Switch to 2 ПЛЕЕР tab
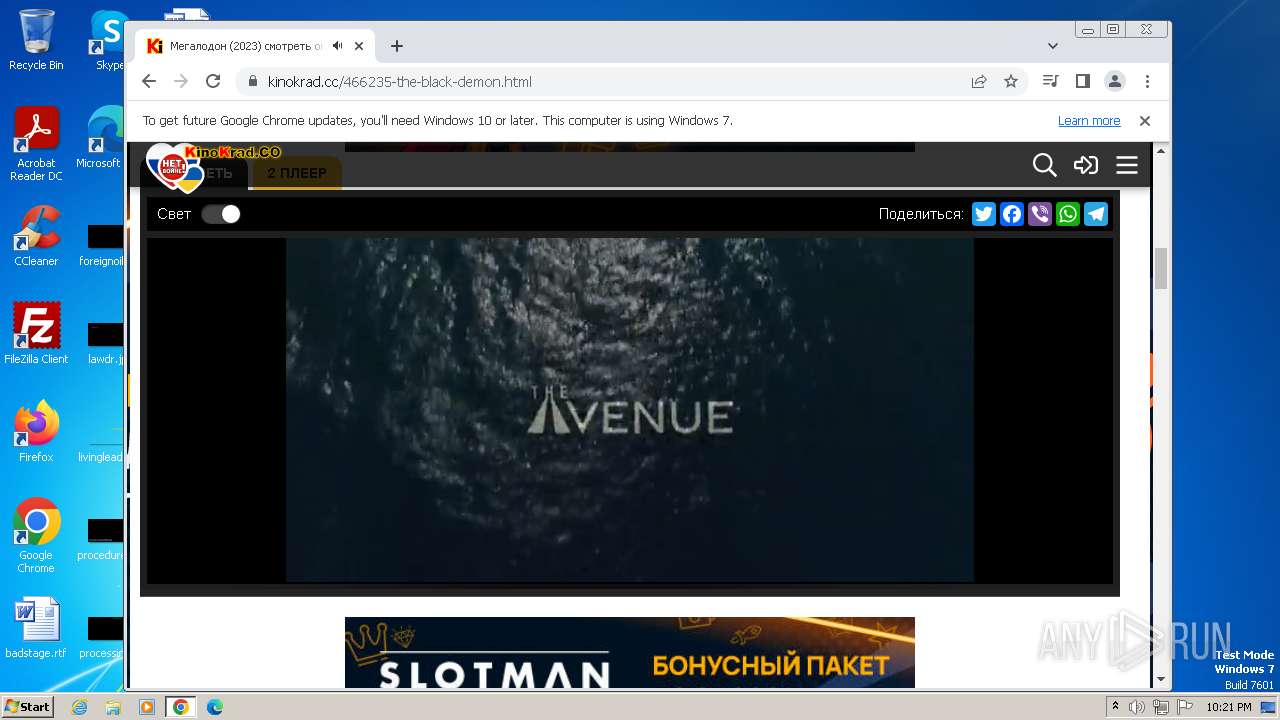Image resolution: width=1280 pixels, height=720 pixels. [297, 173]
